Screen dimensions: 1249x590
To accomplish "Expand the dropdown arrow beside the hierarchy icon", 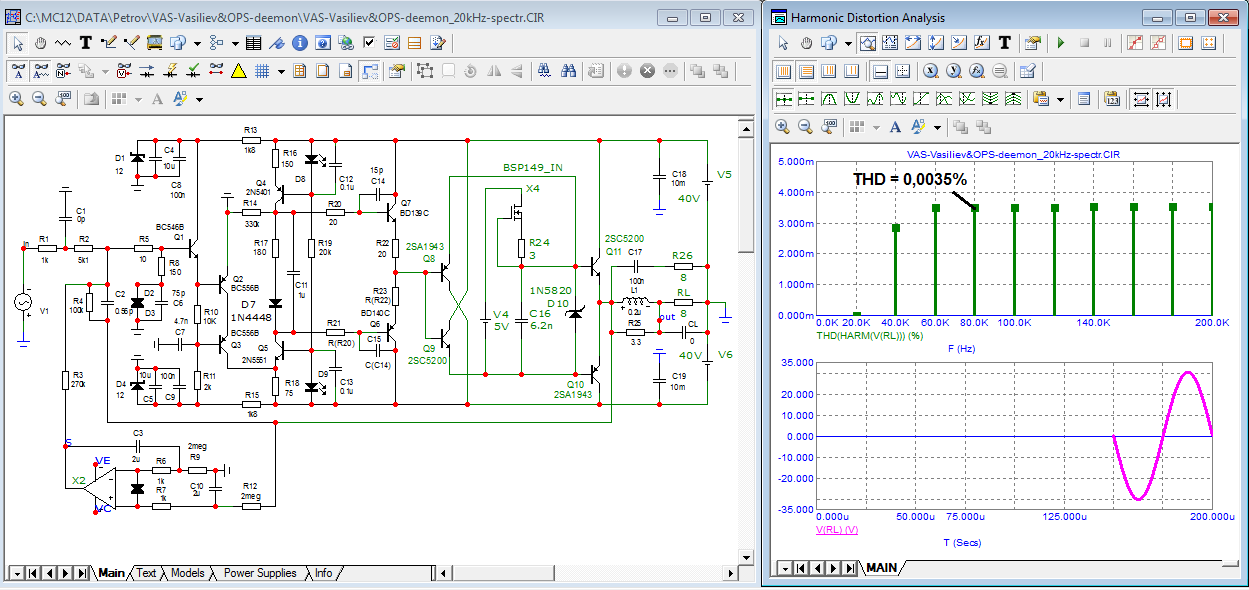I will click(x=234, y=43).
